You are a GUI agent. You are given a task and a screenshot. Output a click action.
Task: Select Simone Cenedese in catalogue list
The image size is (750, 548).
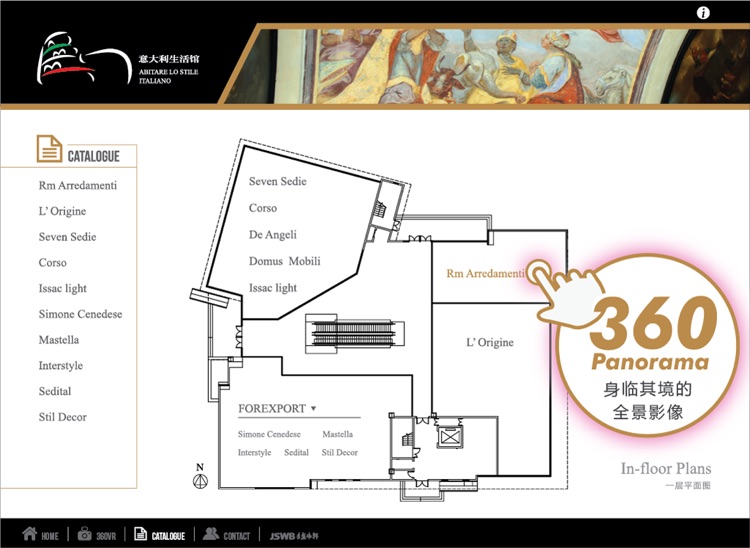80,314
